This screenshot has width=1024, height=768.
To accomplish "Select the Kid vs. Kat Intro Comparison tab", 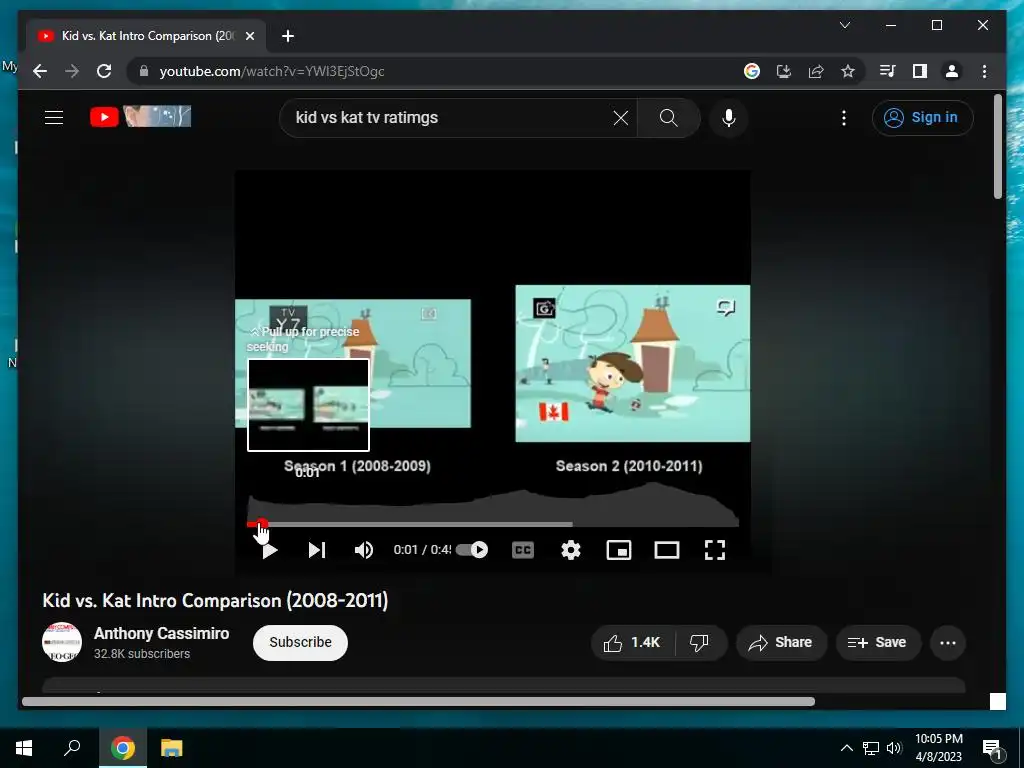I will click(147, 36).
